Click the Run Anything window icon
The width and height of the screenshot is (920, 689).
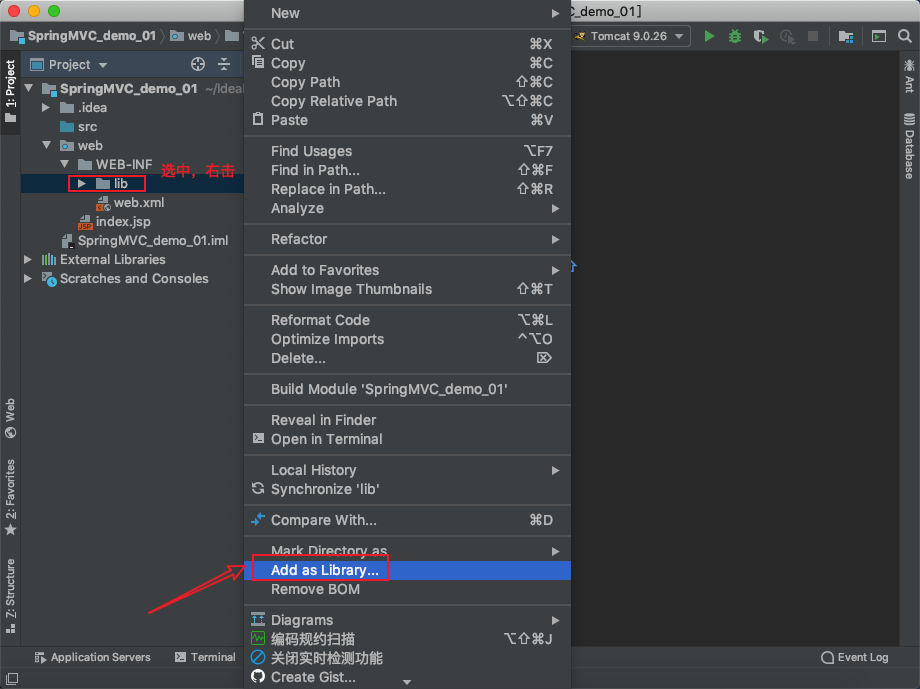point(878,36)
